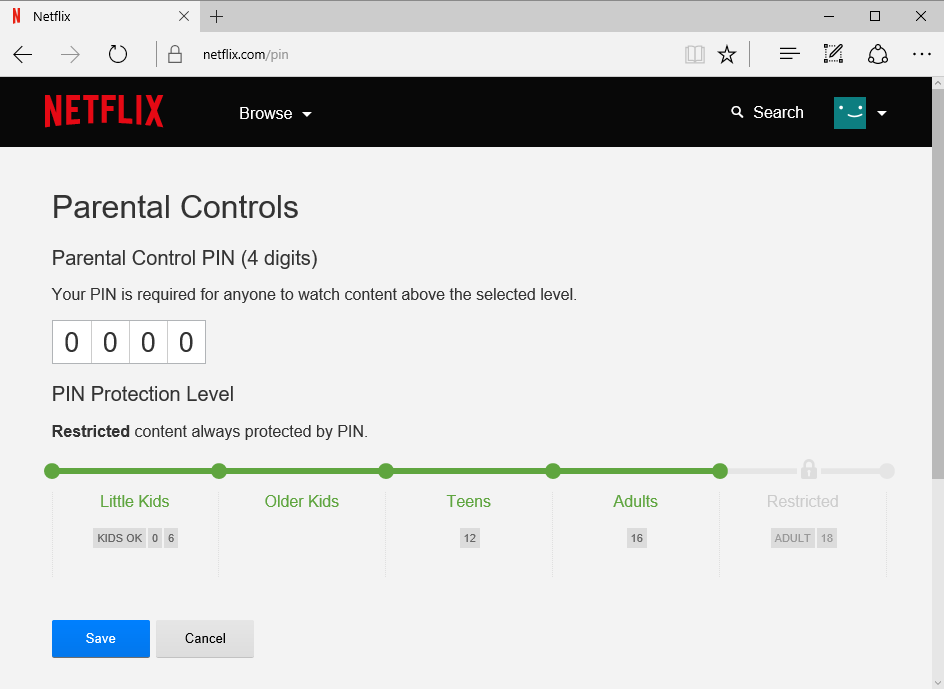Open the Hub three-lines icon
Screen dimensions: 944x689
pyautogui.click(x=789, y=54)
